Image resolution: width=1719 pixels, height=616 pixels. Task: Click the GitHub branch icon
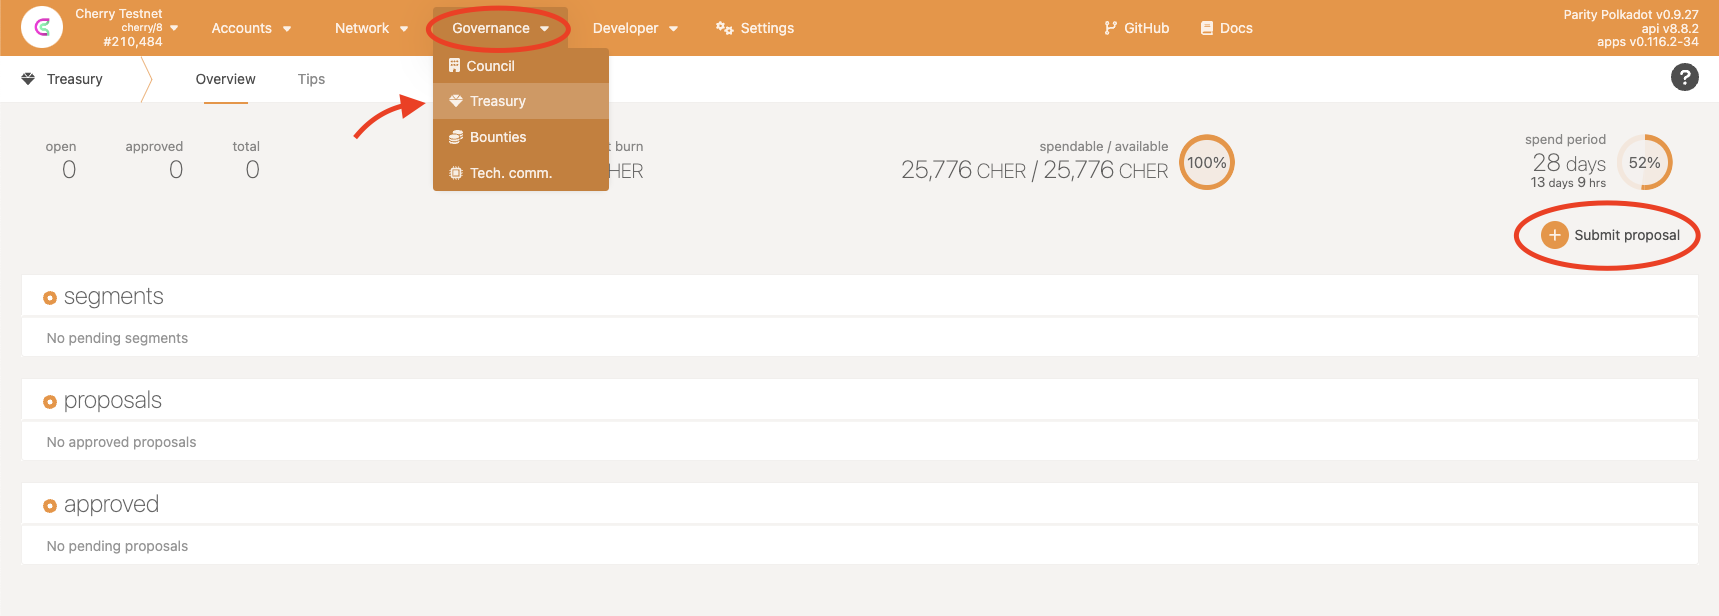click(x=1110, y=28)
